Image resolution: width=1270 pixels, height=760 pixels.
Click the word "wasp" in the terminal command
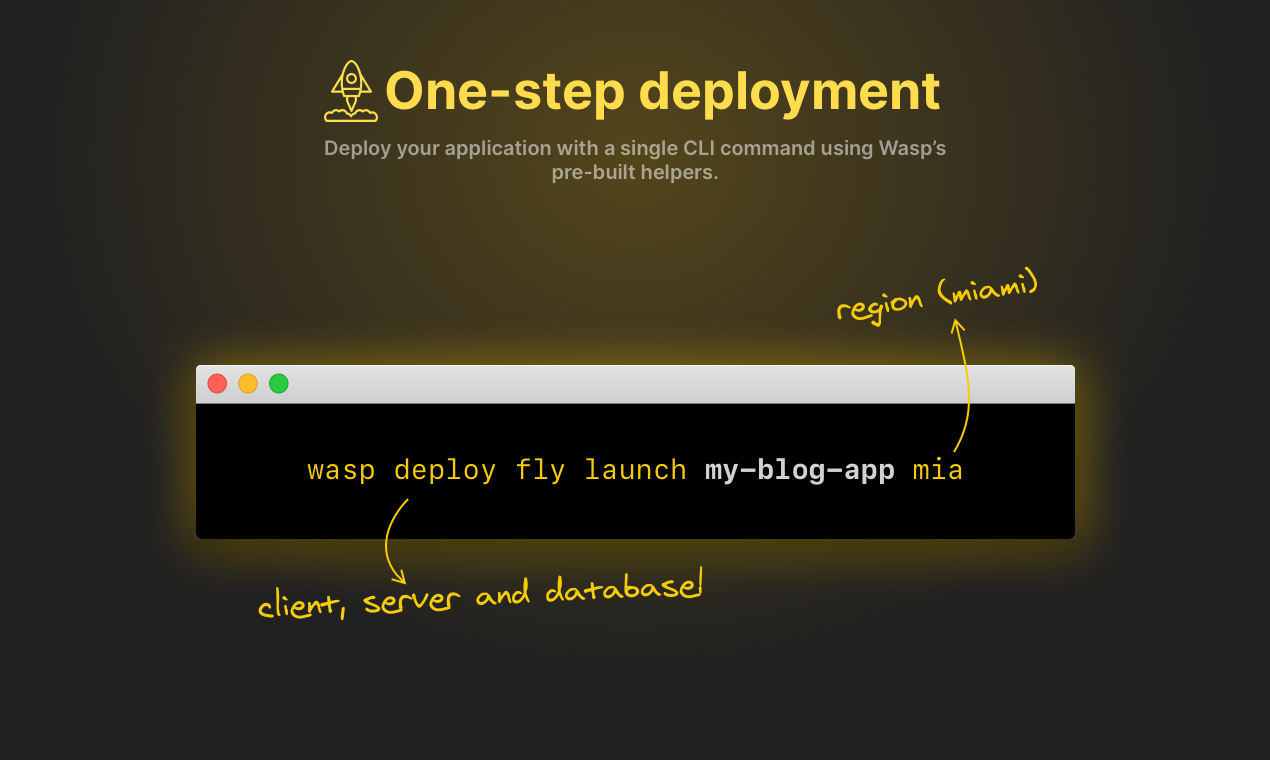pos(341,470)
